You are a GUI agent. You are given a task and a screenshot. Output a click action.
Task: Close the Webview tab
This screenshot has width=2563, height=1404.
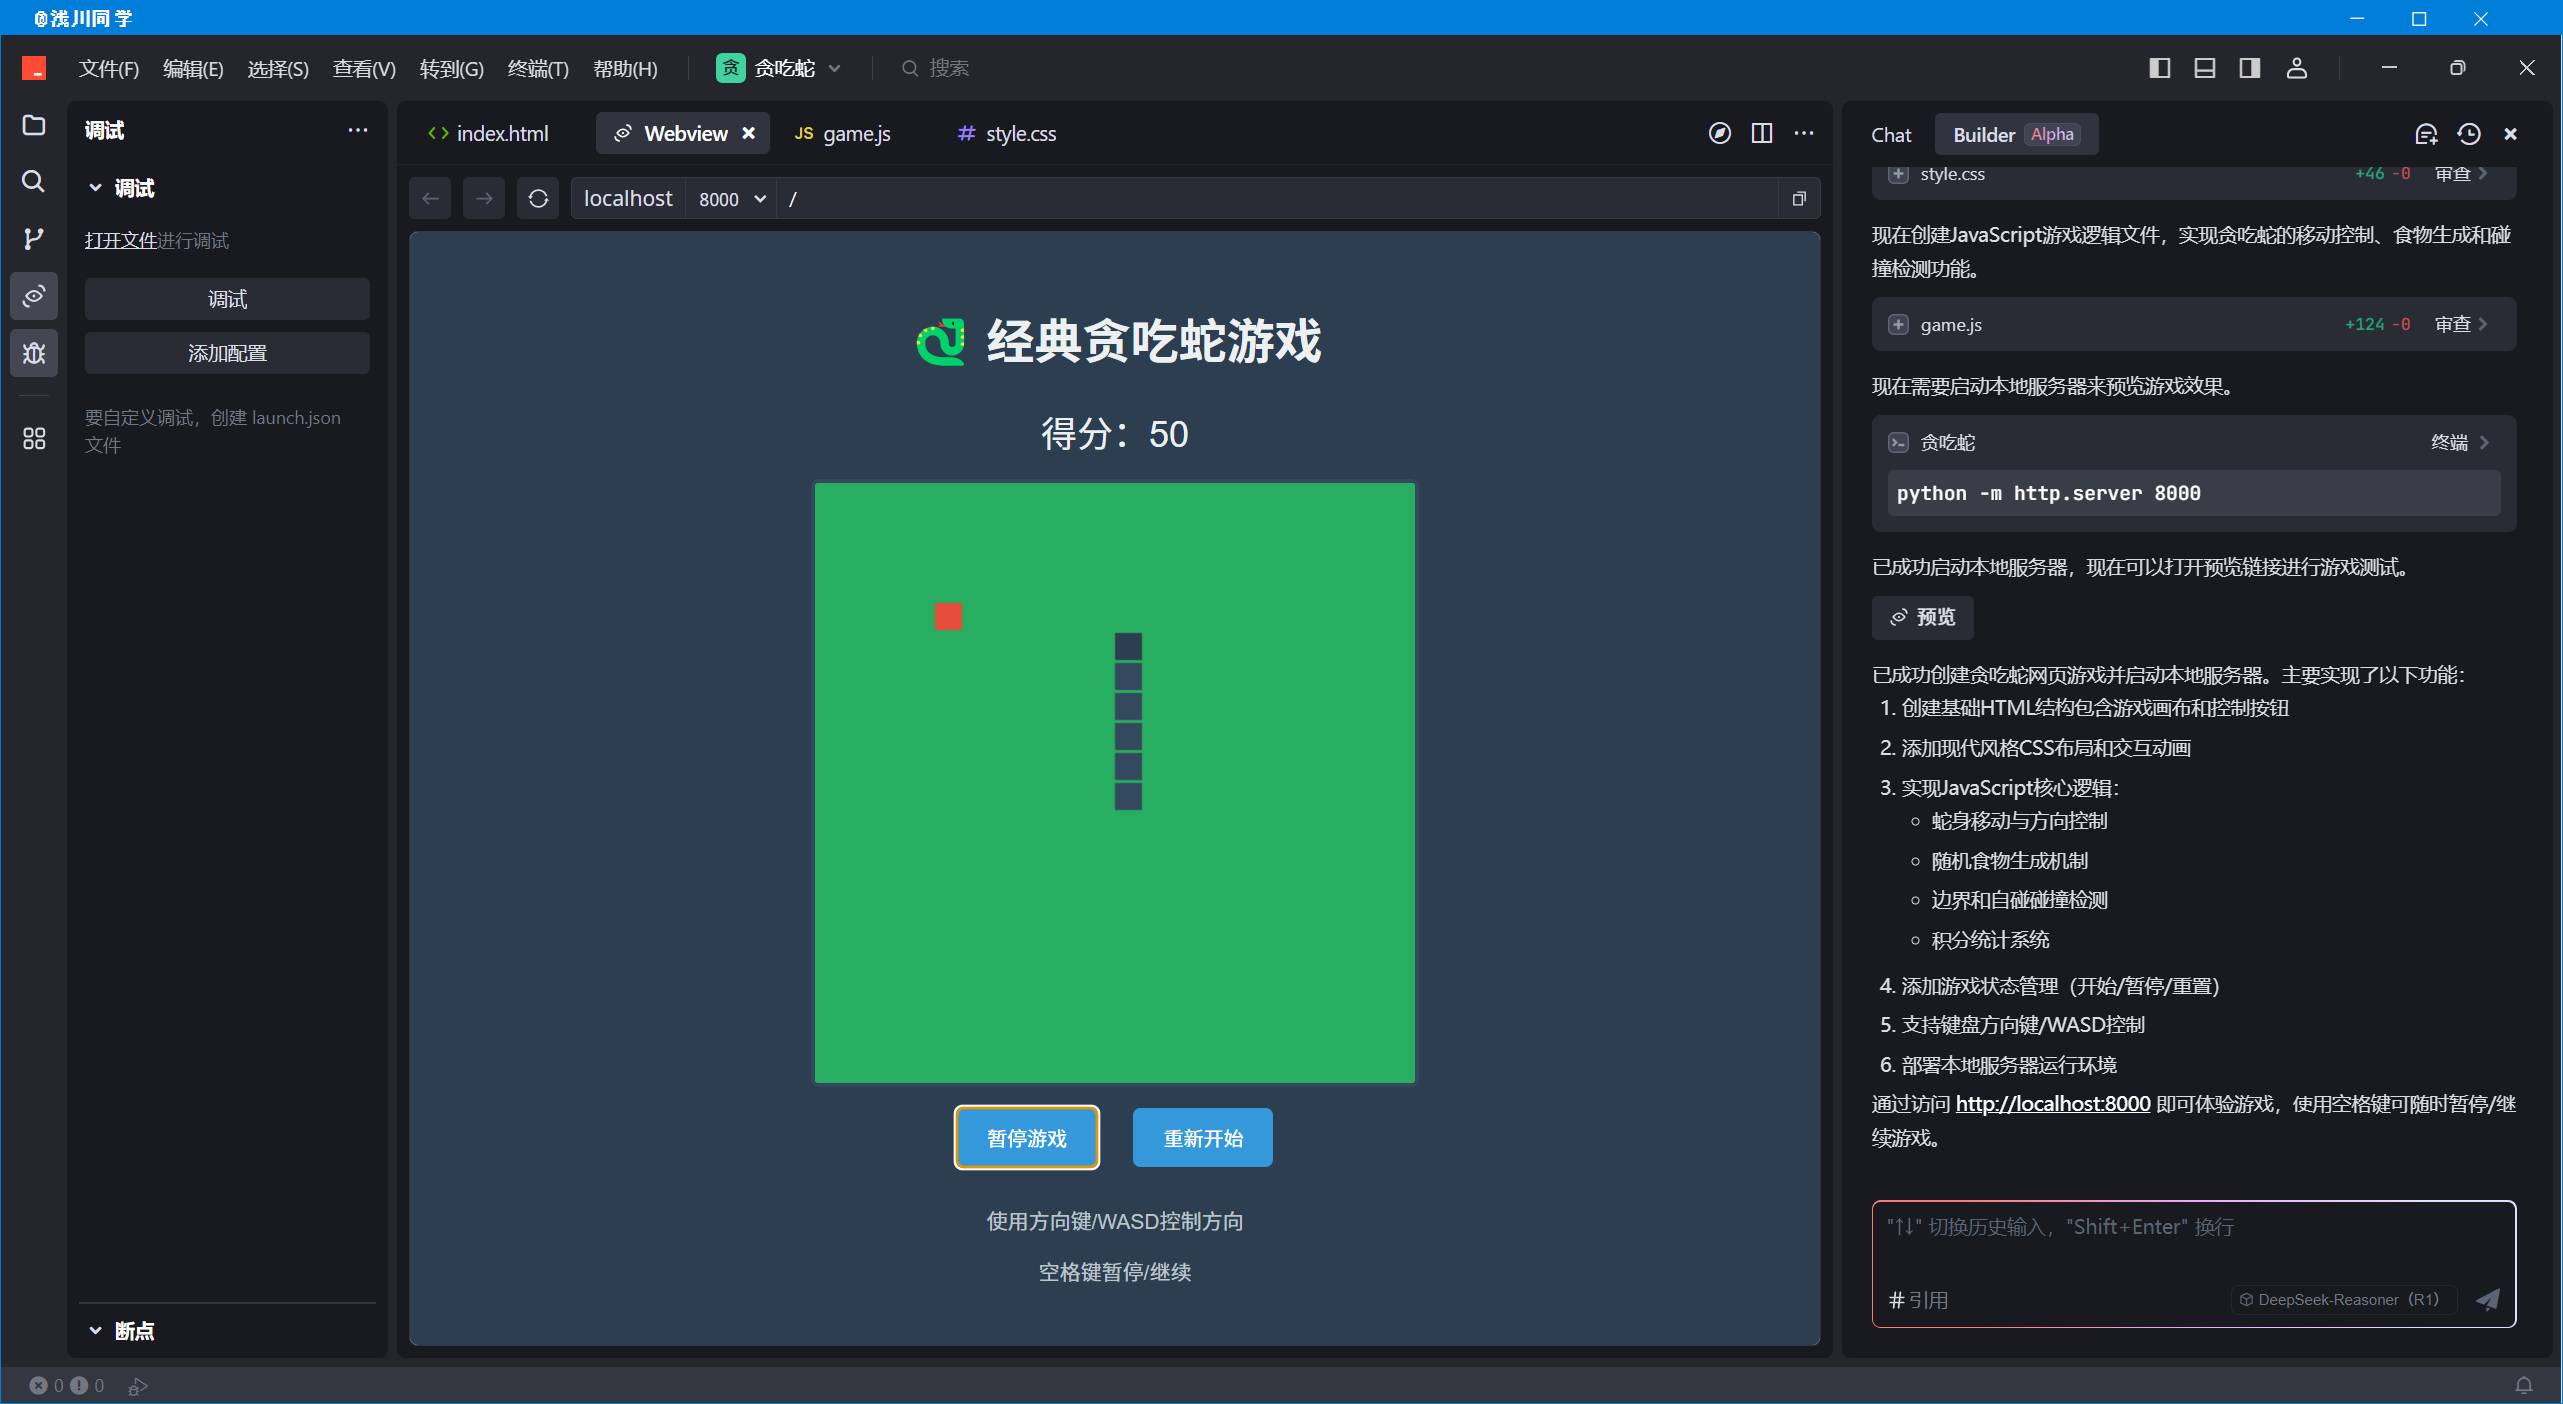(748, 133)
